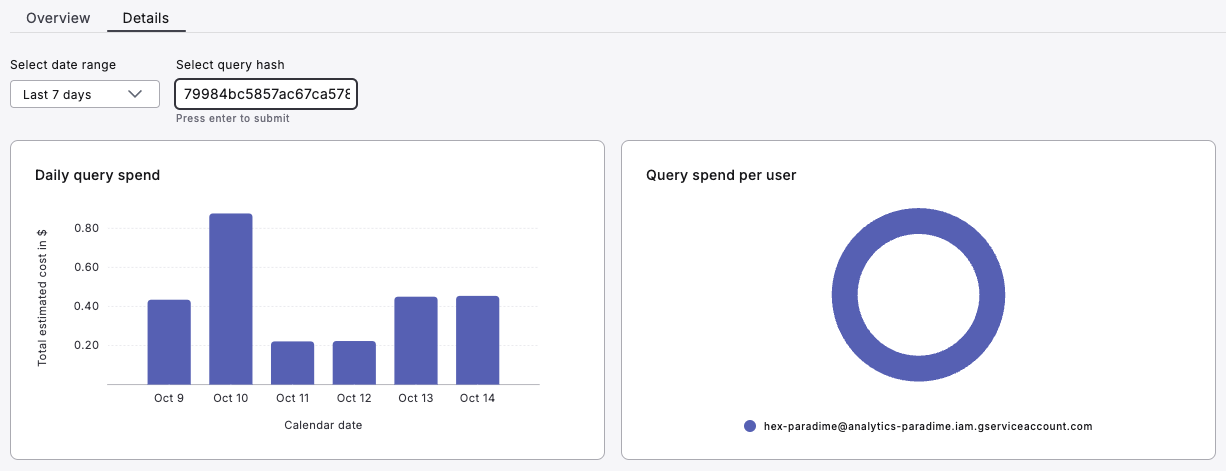Click the Query spend per user title
Screen dimensions: 1226x471
point(721,175)
